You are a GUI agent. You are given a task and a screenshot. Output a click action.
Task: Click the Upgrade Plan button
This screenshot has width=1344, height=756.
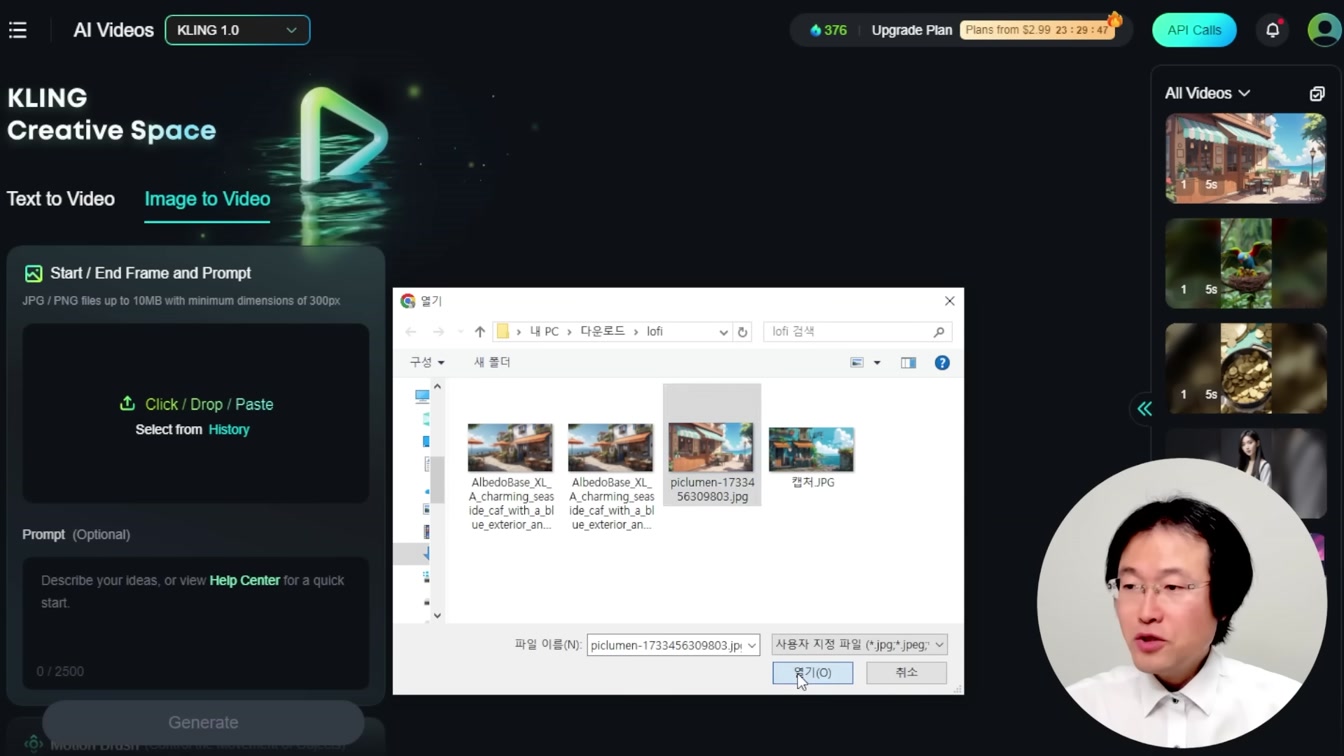pyautogui.click(x=911, y=30)
